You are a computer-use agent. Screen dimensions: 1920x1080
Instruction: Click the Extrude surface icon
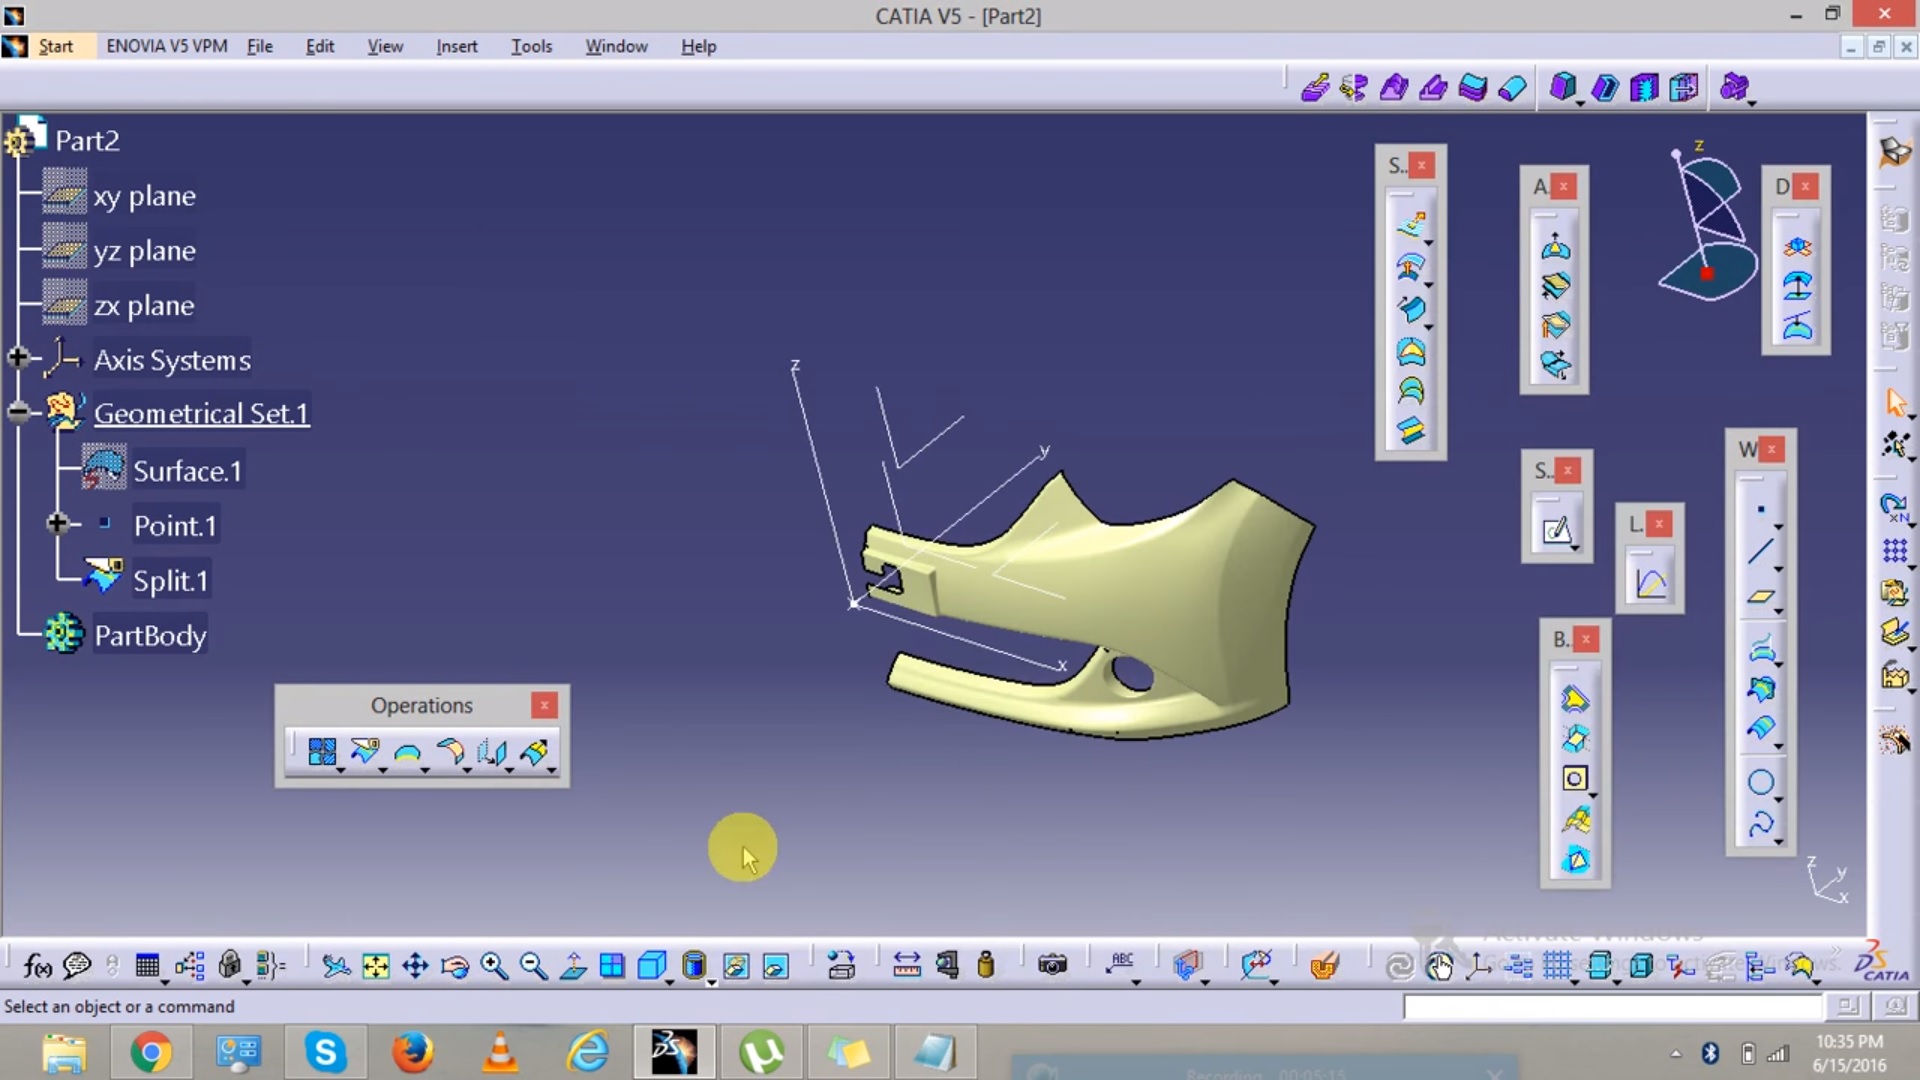point(1411,225)
